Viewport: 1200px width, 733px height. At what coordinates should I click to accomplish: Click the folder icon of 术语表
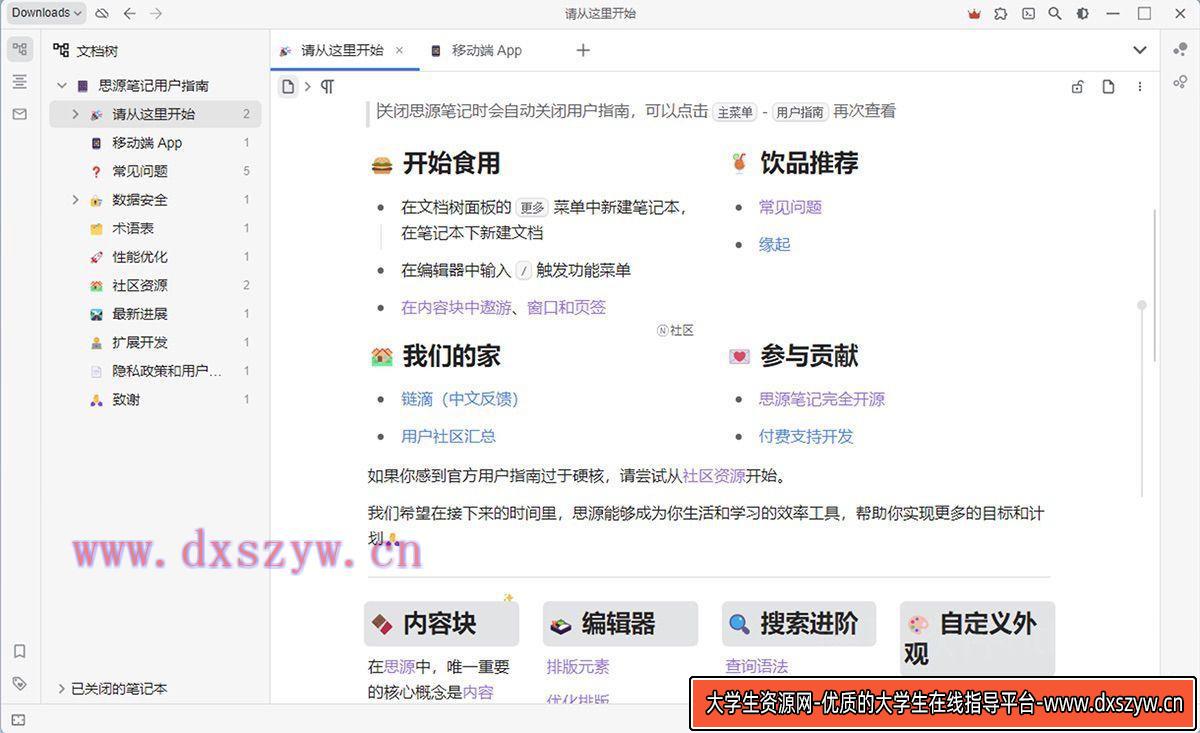coord(96,228)
